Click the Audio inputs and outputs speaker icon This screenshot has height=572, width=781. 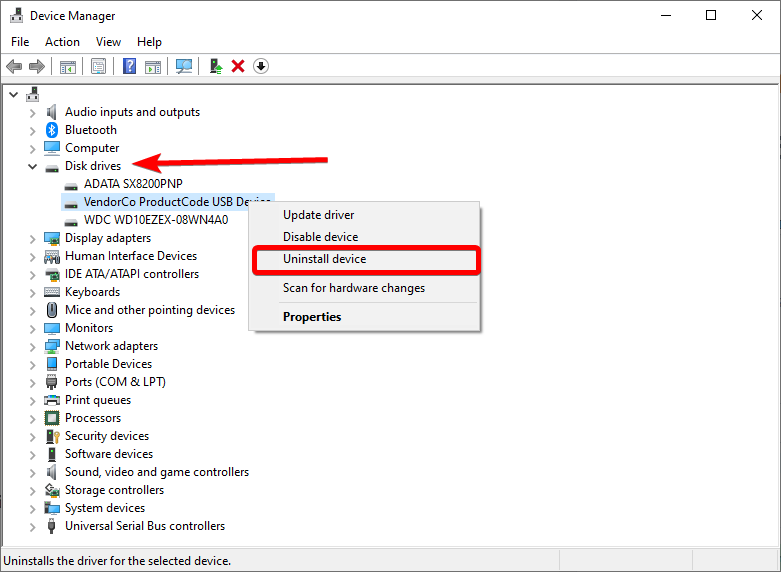[x=52, y=112]
